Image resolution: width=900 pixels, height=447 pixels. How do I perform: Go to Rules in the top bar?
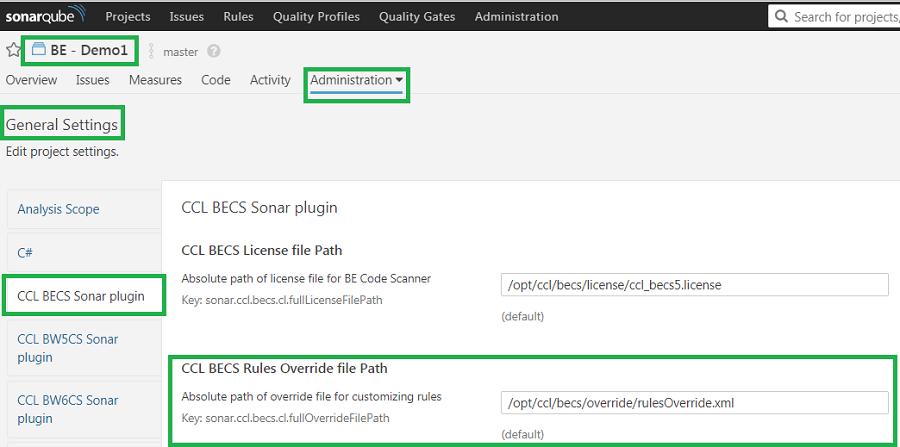(x=238, y=17)
